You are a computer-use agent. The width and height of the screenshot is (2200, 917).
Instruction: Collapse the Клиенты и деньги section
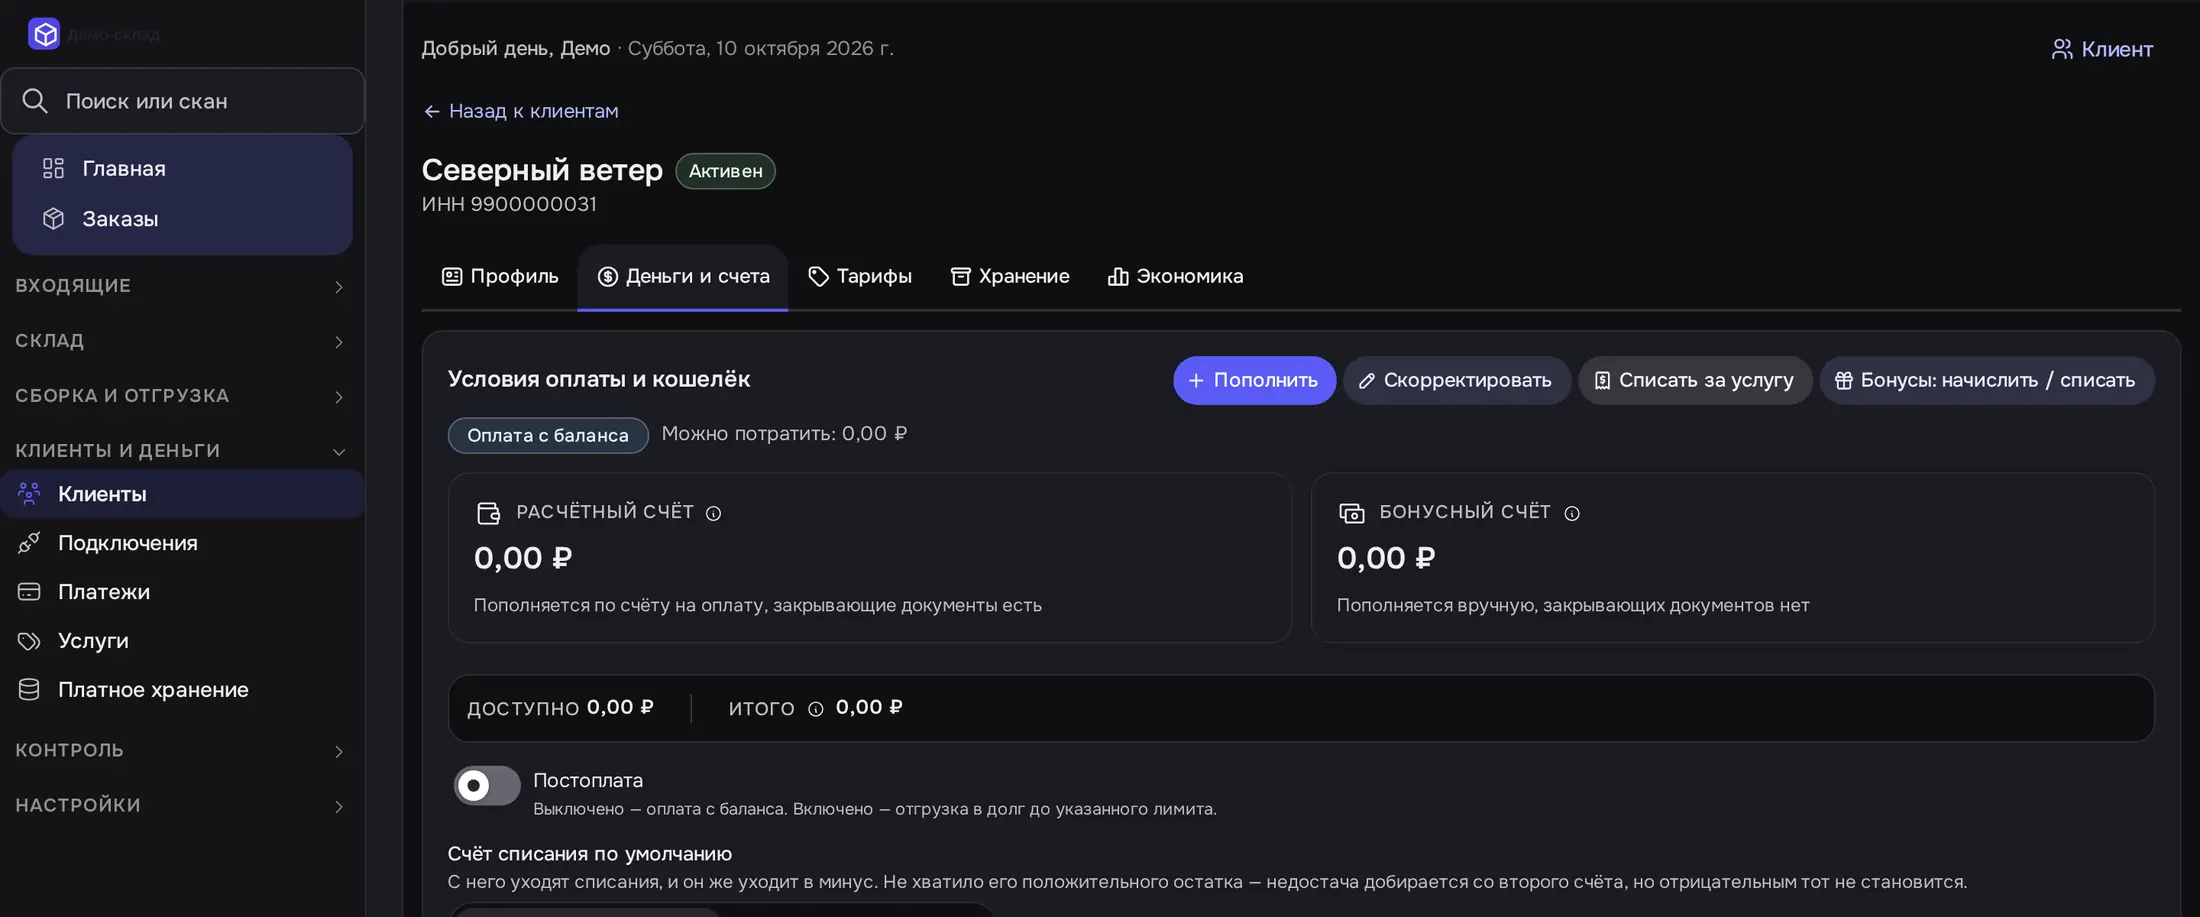[x=182, y=451]
